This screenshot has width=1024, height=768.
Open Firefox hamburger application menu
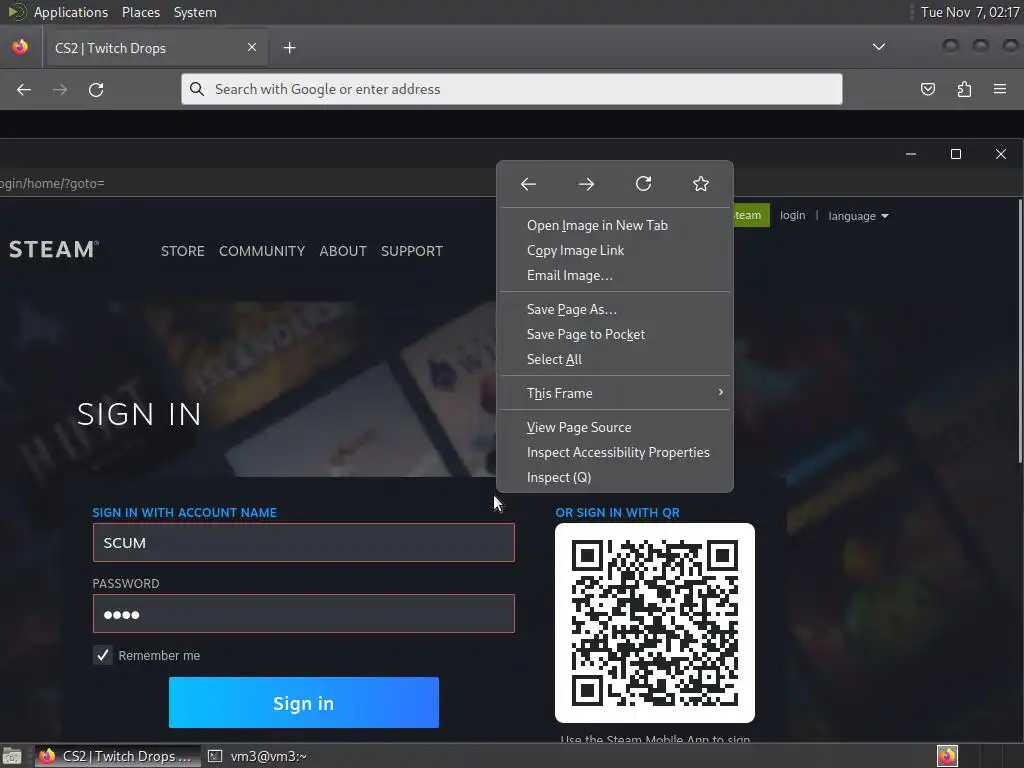1000,89
